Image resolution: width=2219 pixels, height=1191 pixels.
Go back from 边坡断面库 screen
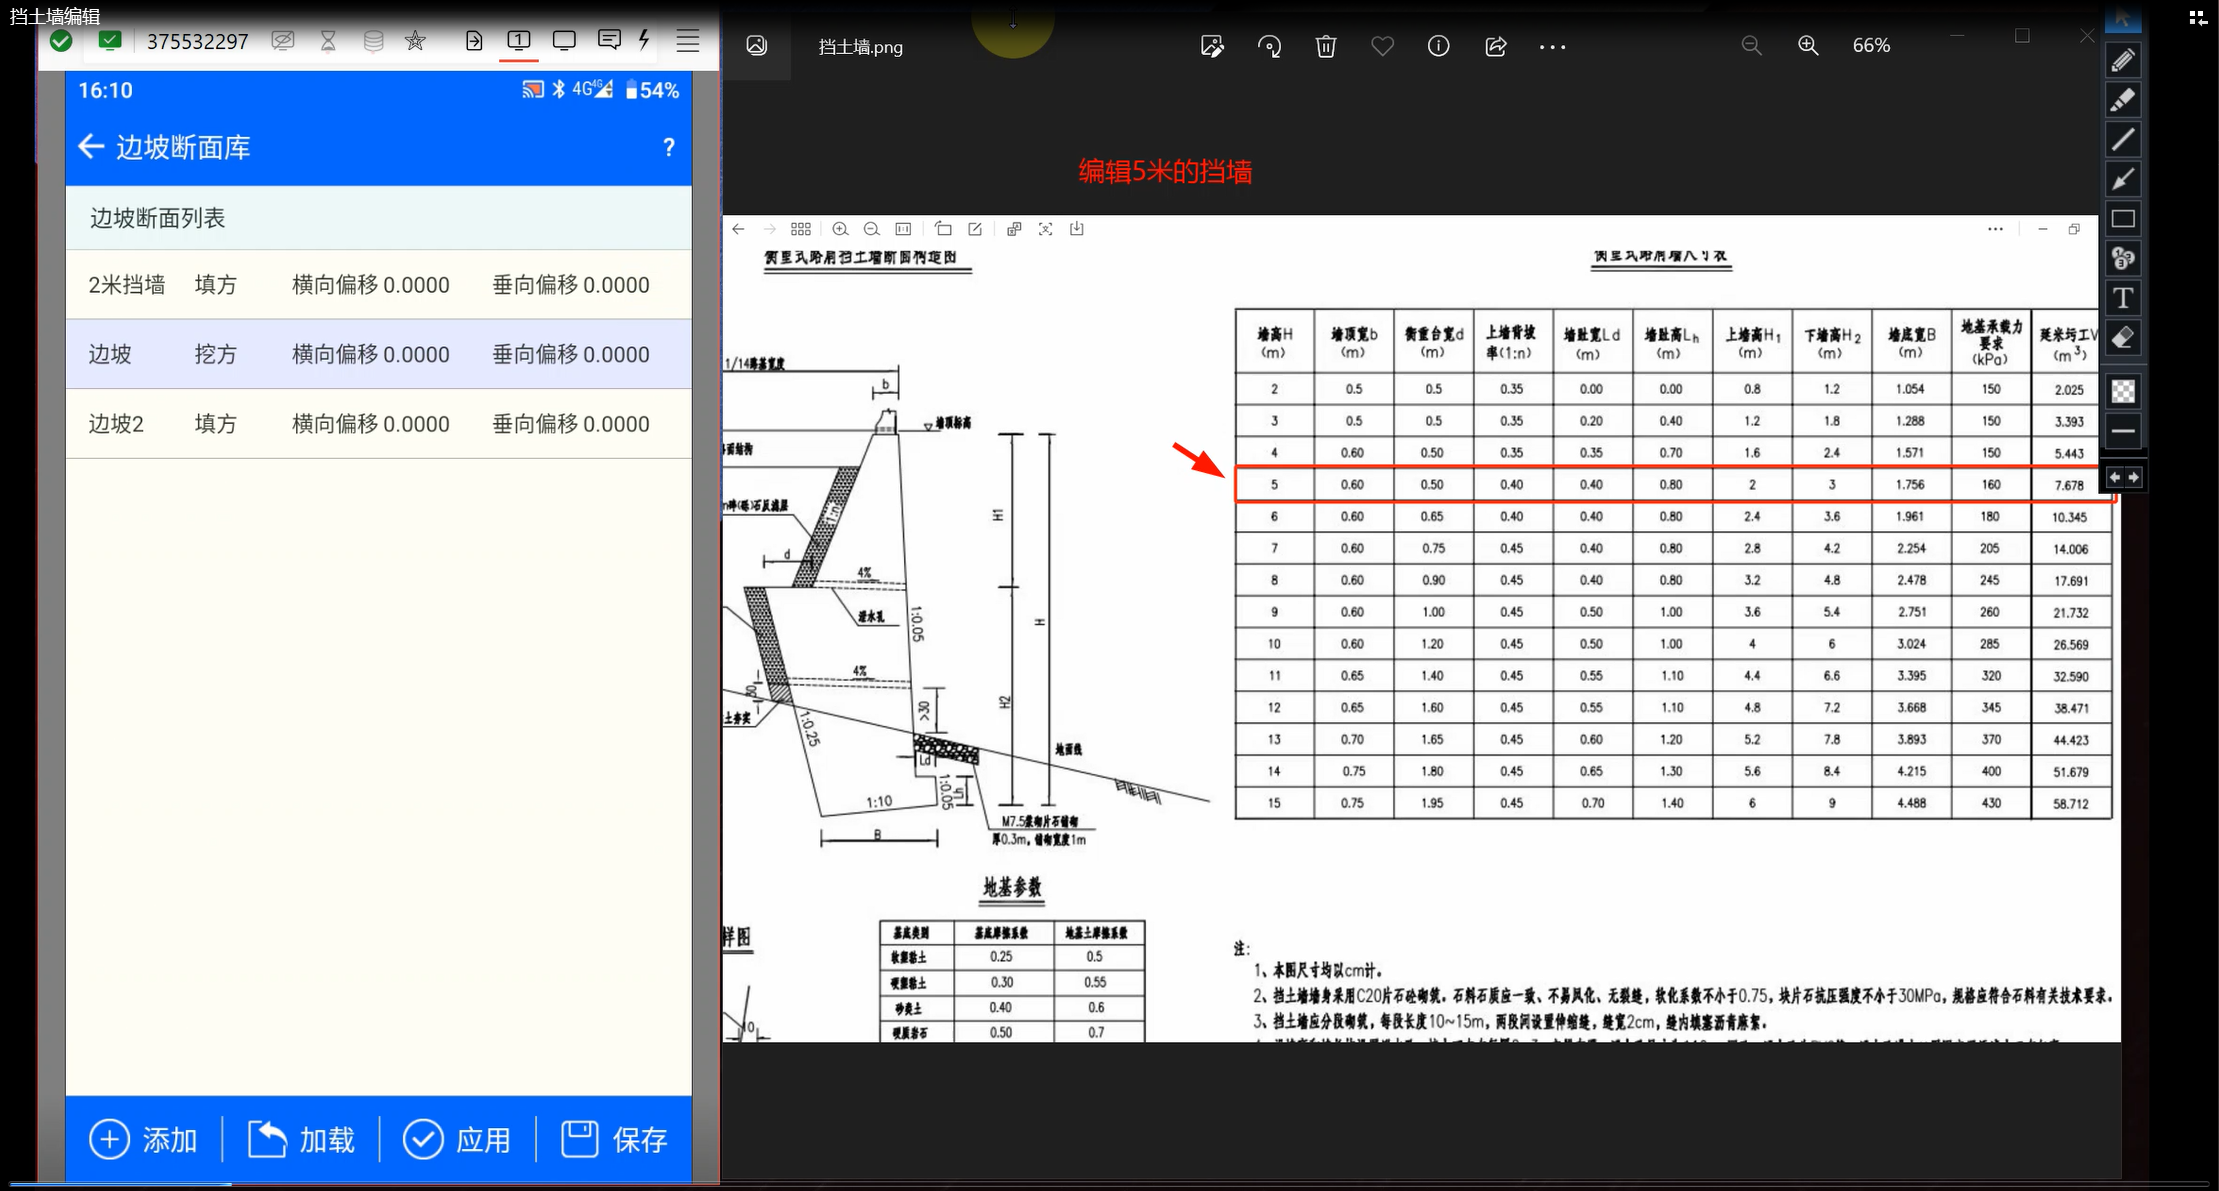91,147
